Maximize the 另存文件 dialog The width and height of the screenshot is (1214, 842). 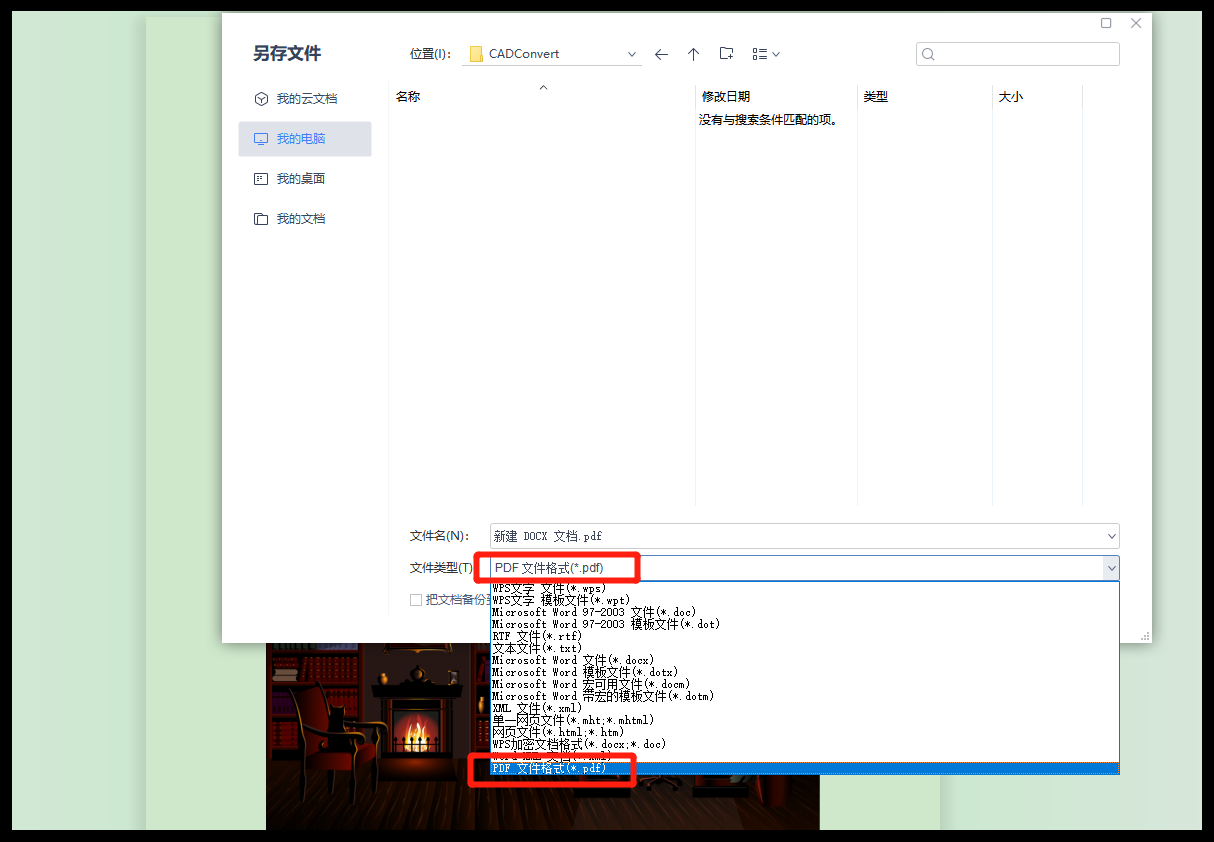coord(1106,23)
